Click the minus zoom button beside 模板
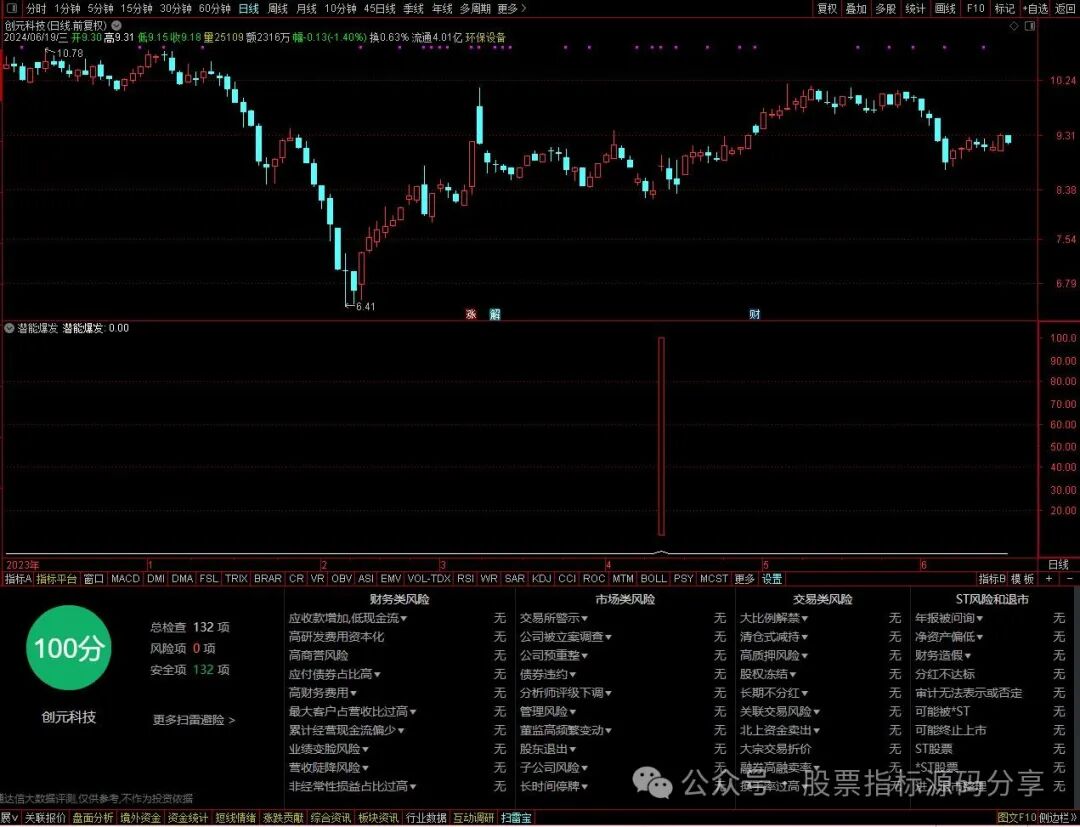1080x827 pixels. tap(1070, 579)
